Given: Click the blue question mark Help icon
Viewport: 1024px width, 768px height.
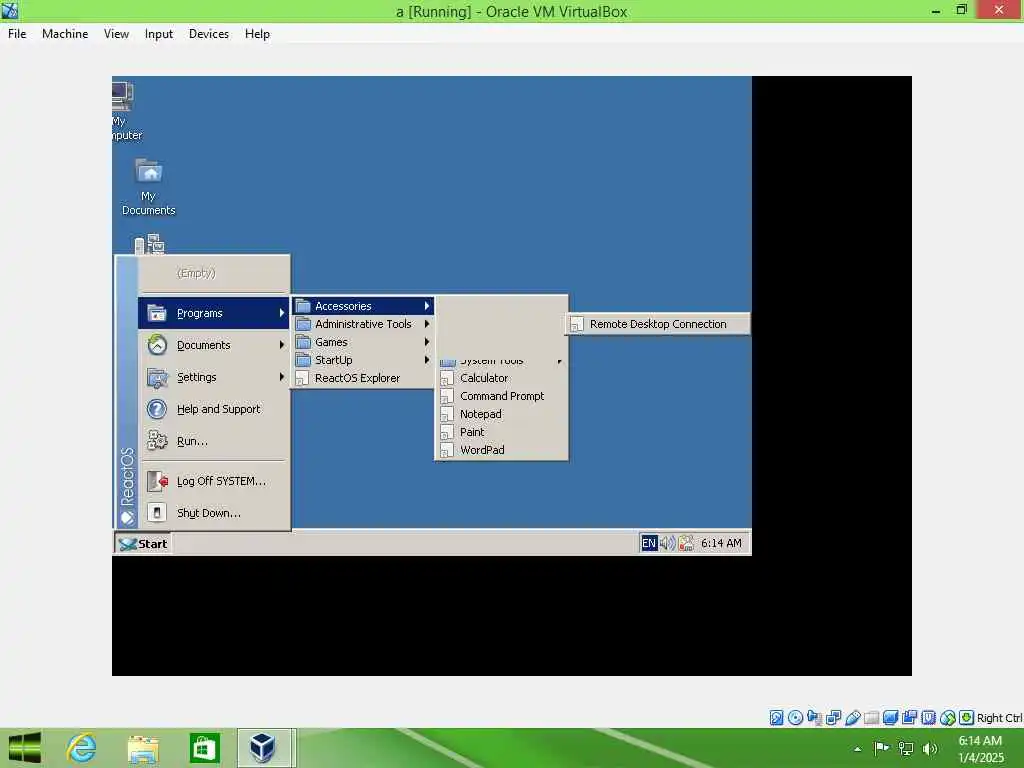Looking at the screenshot, I should tap(157, 409).
